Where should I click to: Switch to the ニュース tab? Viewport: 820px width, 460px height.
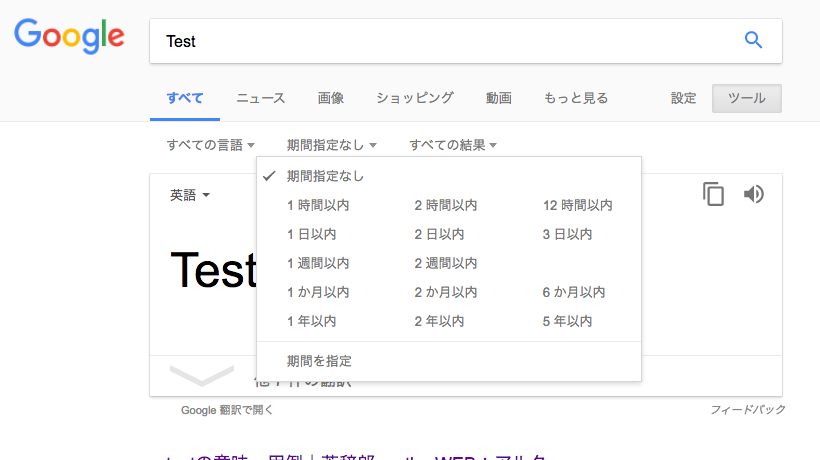(x=260, y=98)
